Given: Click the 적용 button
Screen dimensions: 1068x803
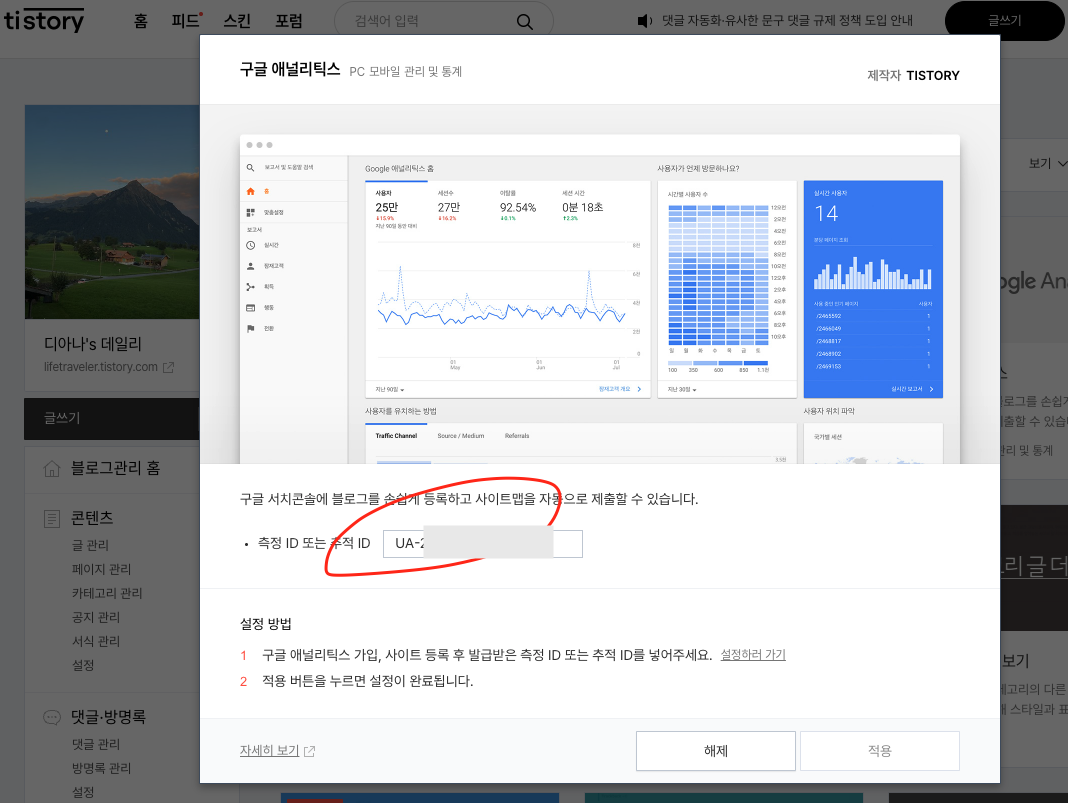Looking at the screenshot, I should click(x=880, y=751).
